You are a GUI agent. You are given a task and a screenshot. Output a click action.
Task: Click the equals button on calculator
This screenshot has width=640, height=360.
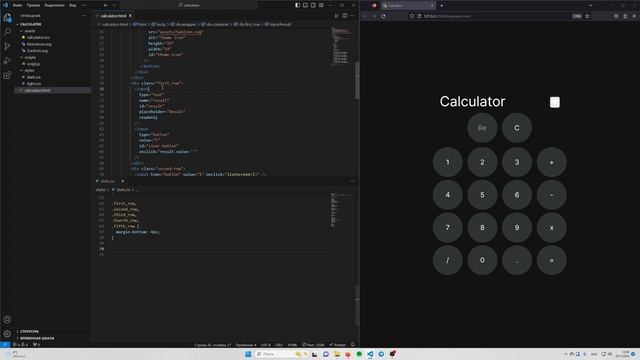tap(551, 260)
